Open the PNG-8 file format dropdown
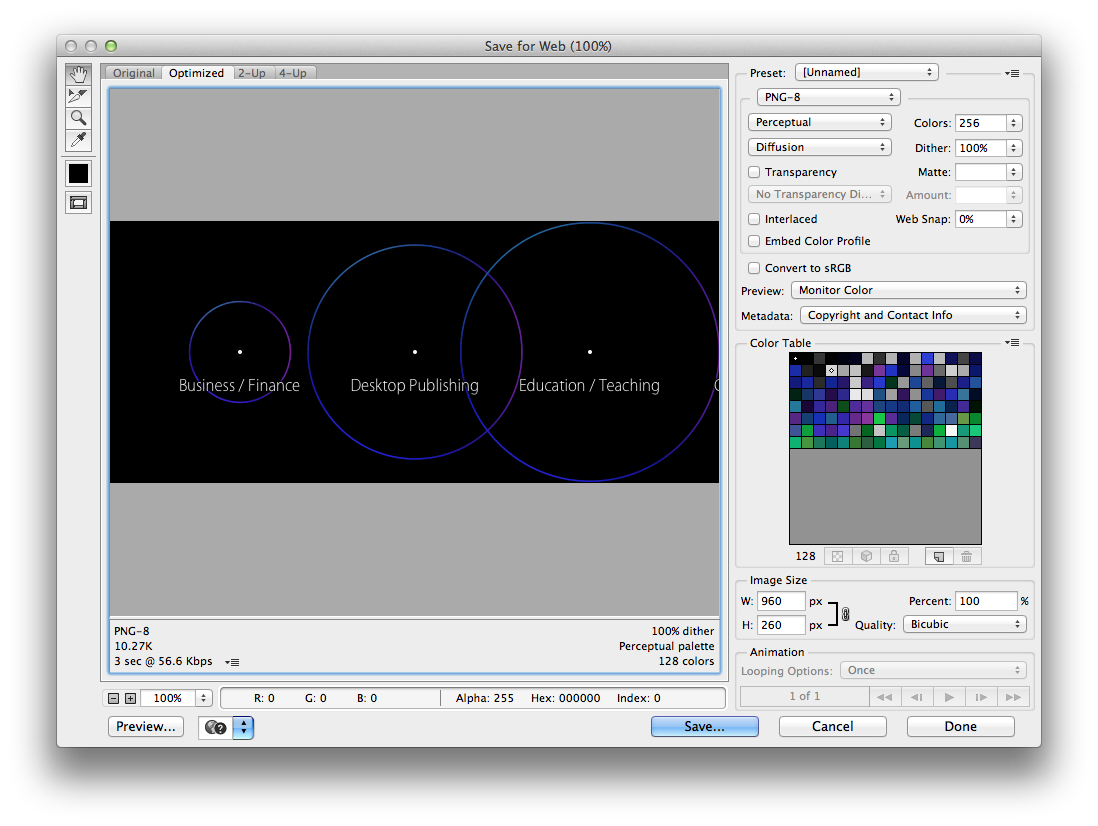Viewport: 1098px width, 826px height. 827,97
